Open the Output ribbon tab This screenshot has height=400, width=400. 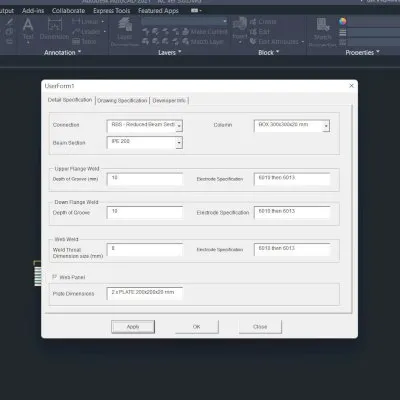pos(7,11)
